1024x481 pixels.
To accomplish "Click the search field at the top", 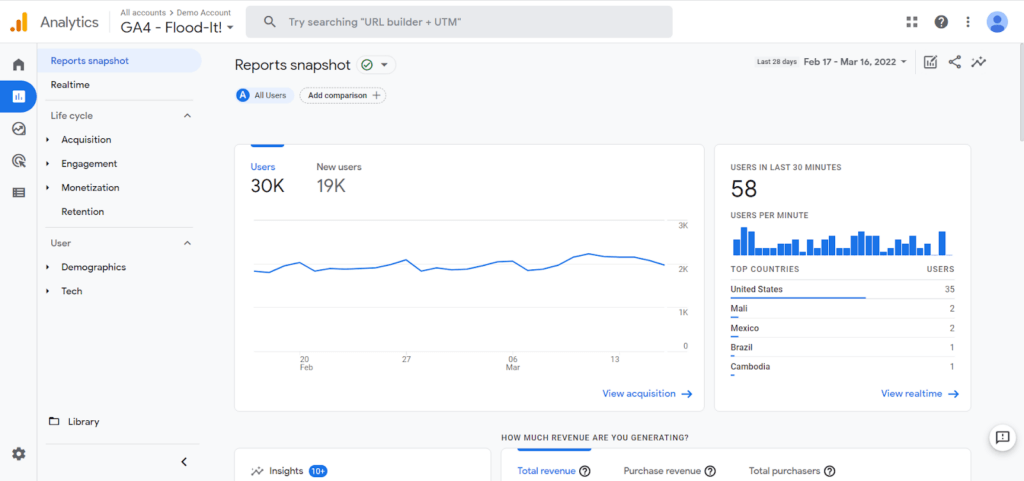I will point(459,22).
